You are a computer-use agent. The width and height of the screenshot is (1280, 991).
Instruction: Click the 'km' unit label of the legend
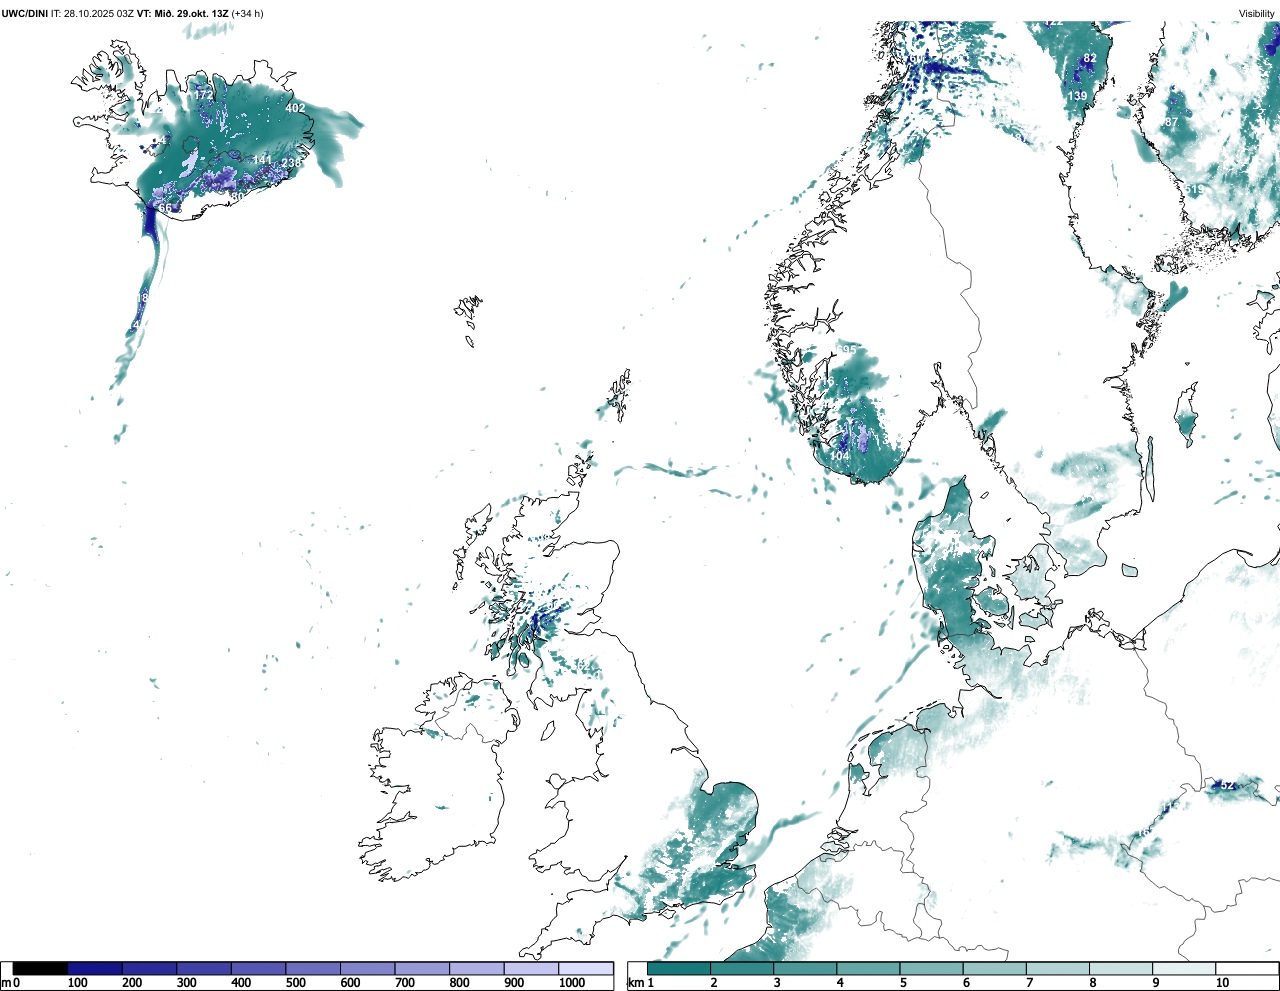pos(636,983)
